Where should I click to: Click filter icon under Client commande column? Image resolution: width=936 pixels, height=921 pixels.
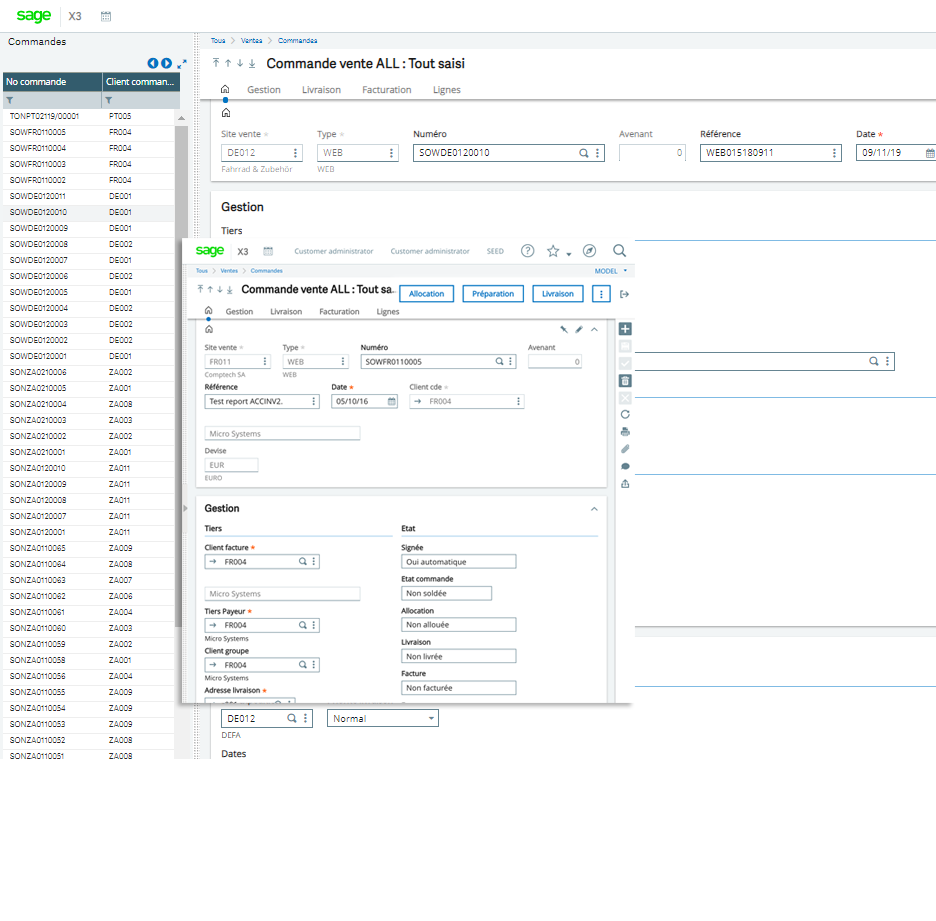109,100
